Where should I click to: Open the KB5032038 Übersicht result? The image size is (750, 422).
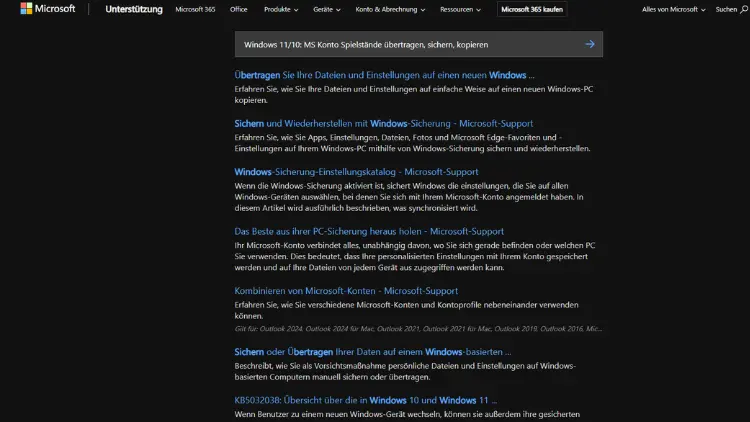pyautogui.click(x=365, y=400)
